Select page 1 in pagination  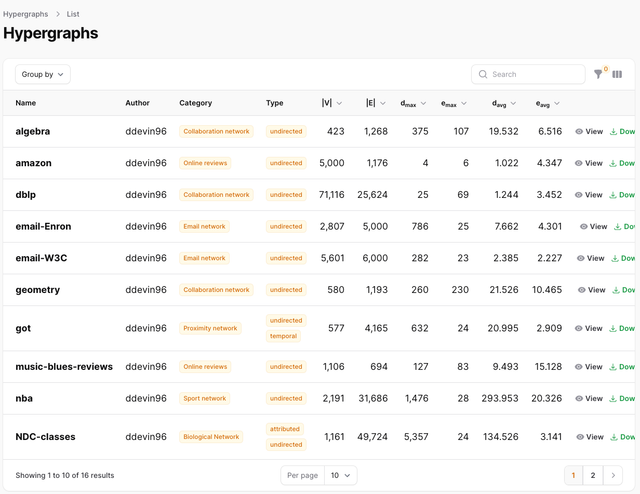click(573, 475)
